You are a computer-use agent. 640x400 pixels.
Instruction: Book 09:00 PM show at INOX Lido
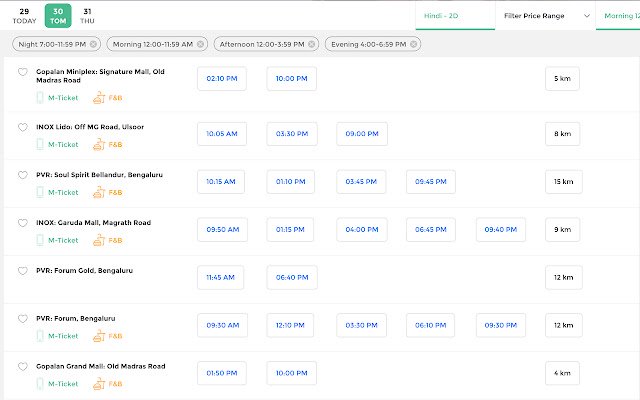pos(362,134)
